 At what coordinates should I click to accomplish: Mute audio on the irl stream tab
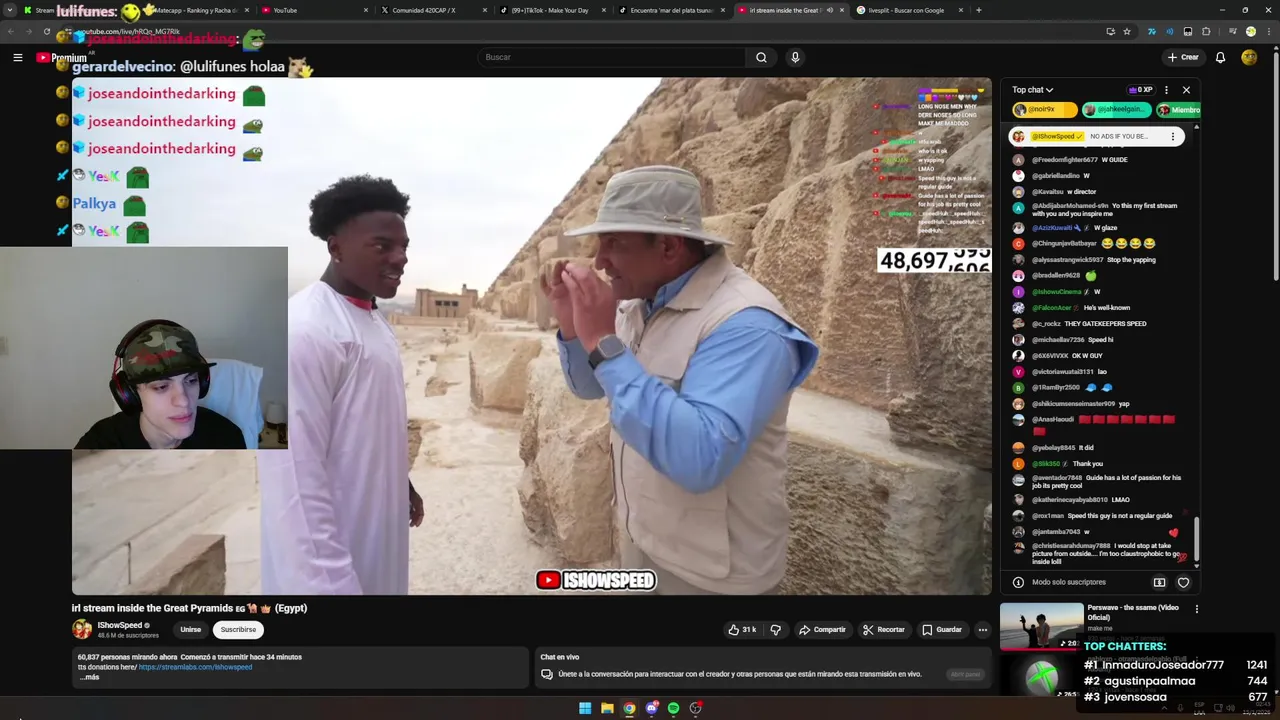pyautogui.click(x=829, y=10)
